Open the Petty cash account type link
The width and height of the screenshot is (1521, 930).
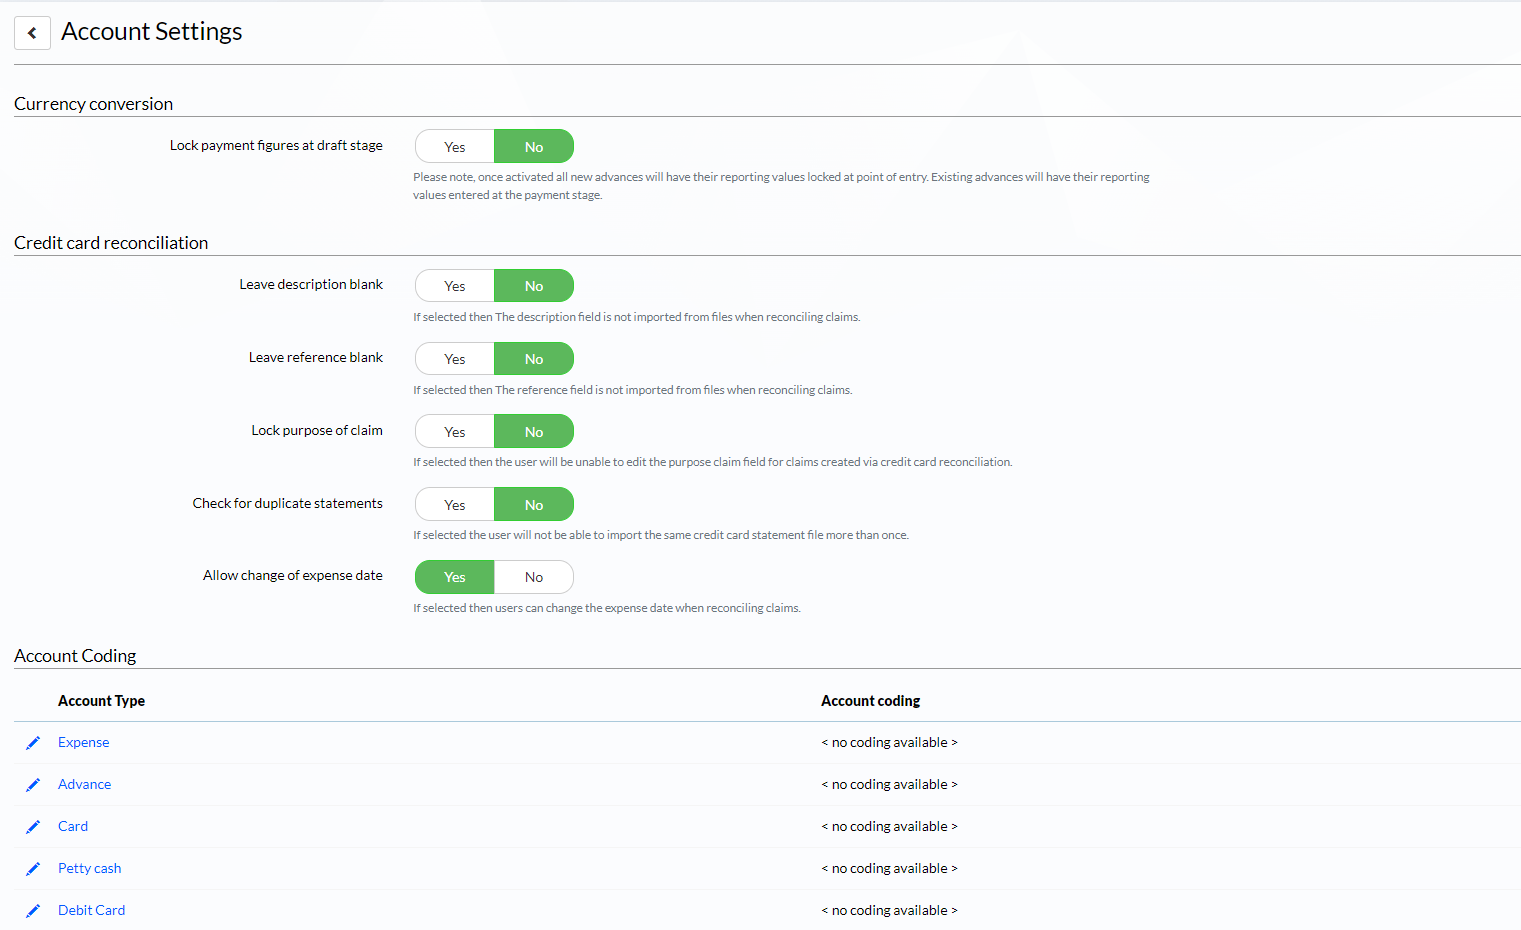tap(90, 868)
